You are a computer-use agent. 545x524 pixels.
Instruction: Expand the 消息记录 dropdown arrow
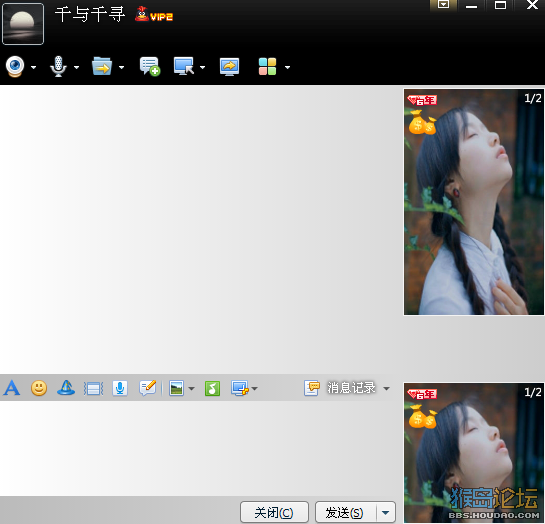386,388
